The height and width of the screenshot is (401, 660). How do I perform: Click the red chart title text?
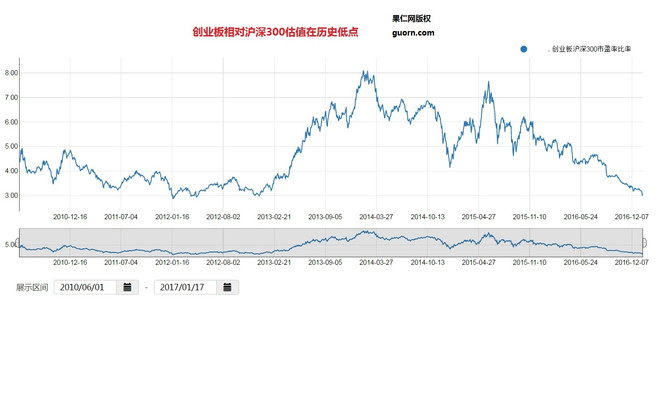tap(275, 32)
